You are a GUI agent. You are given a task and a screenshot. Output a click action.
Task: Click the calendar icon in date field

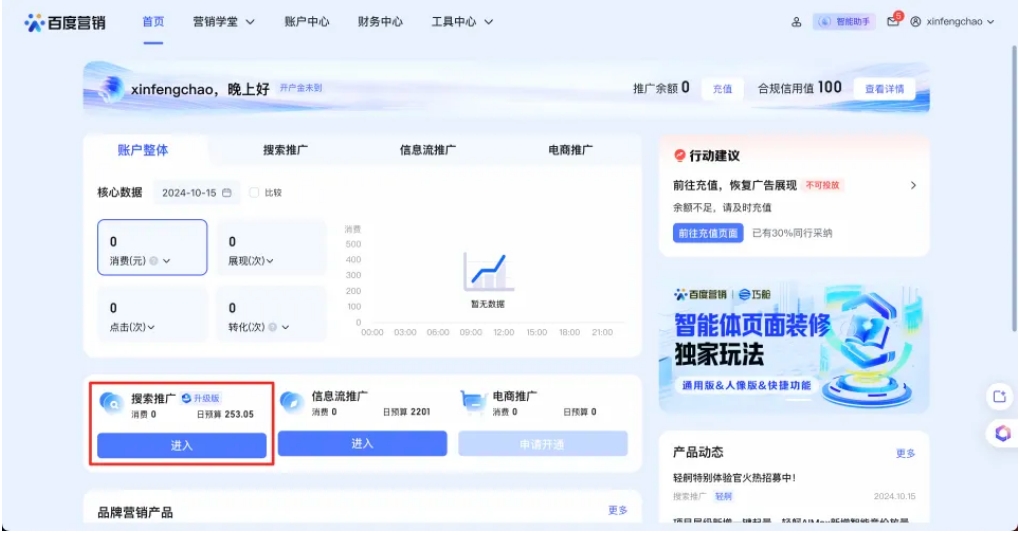(x=227, y=193)
